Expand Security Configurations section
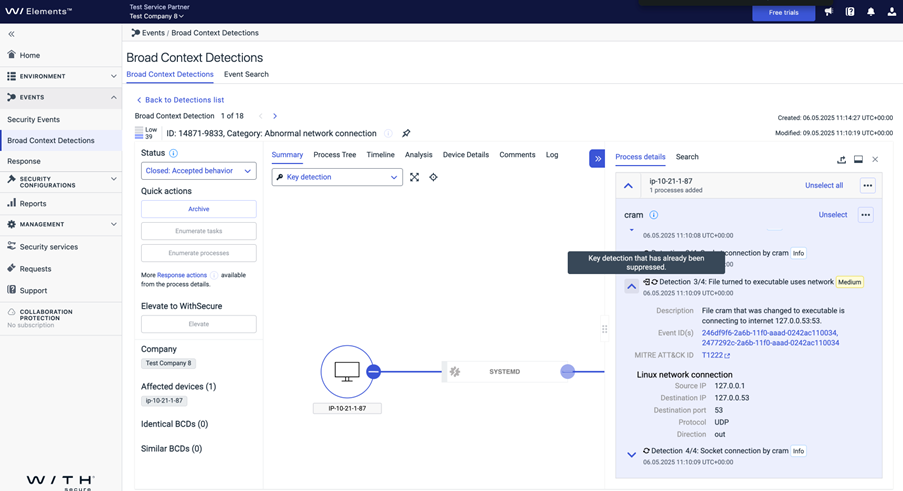 coord(60,182)
